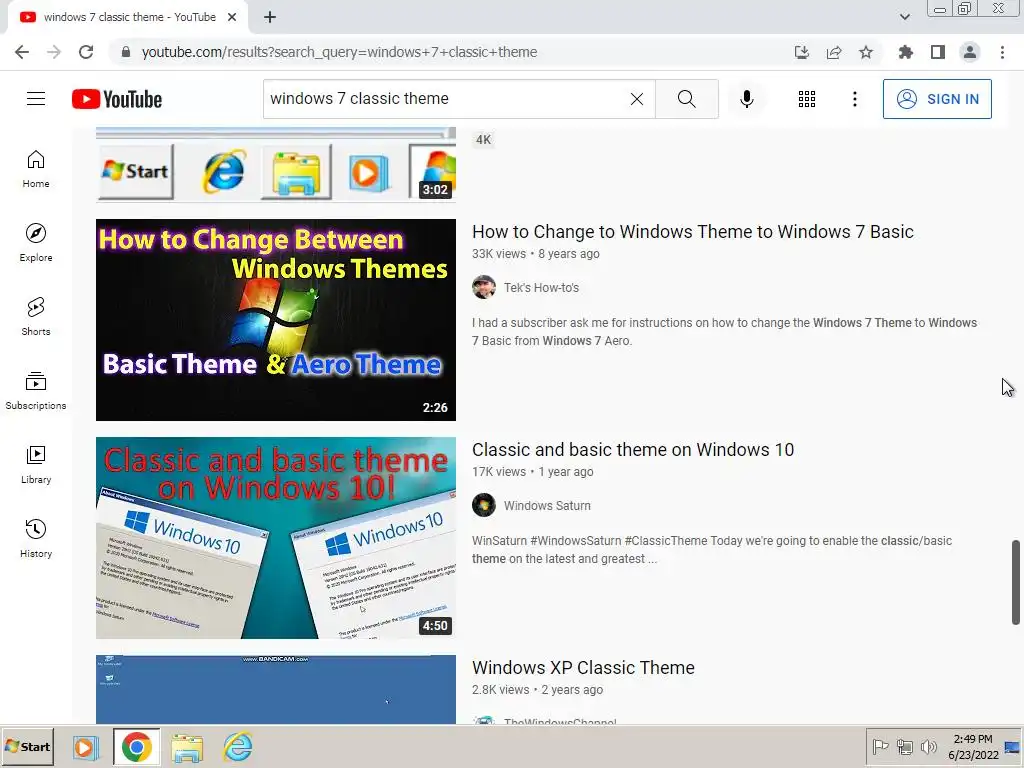Open Home in the sidebar
The width and height of the screenshot is (1024, 768).
pos(36,169)
